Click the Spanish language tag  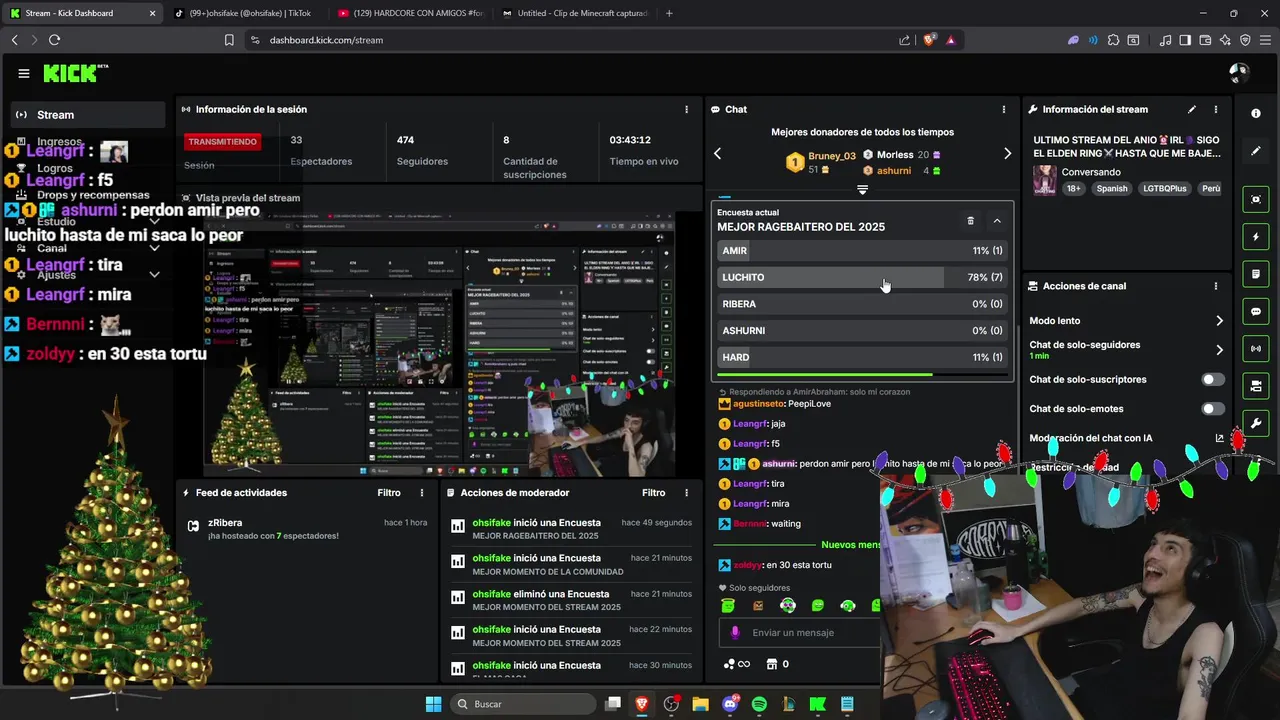[1111, 189]
